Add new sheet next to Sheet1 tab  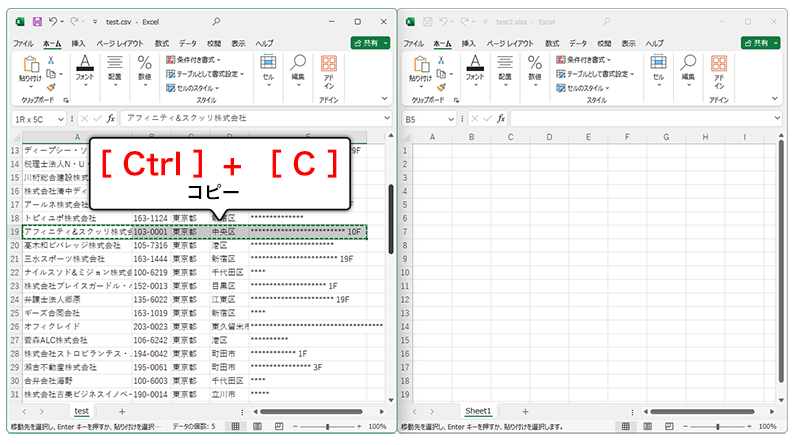click(525, 411)
